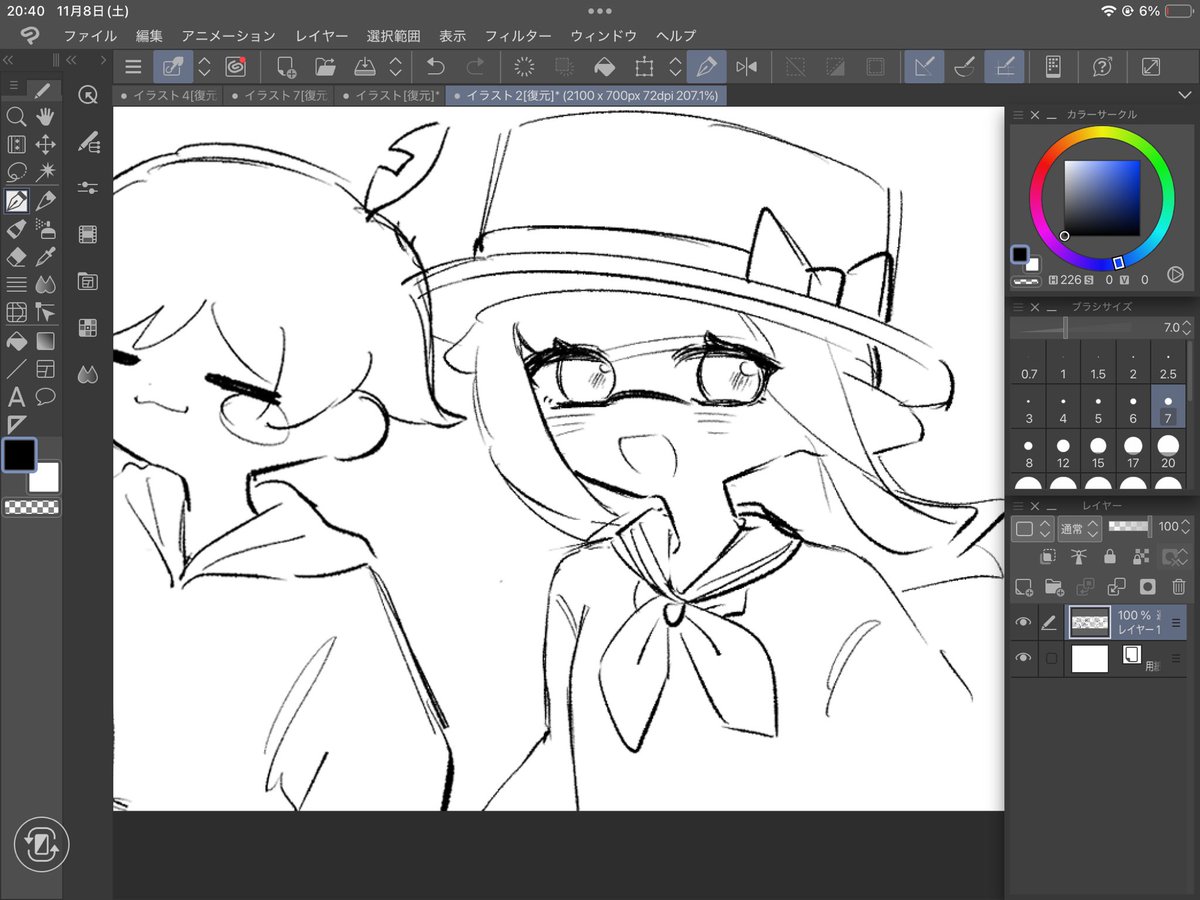Open the Sub Tool detail sliders panel
This screenshot has width=1200, height=900.
coord(88,188)
